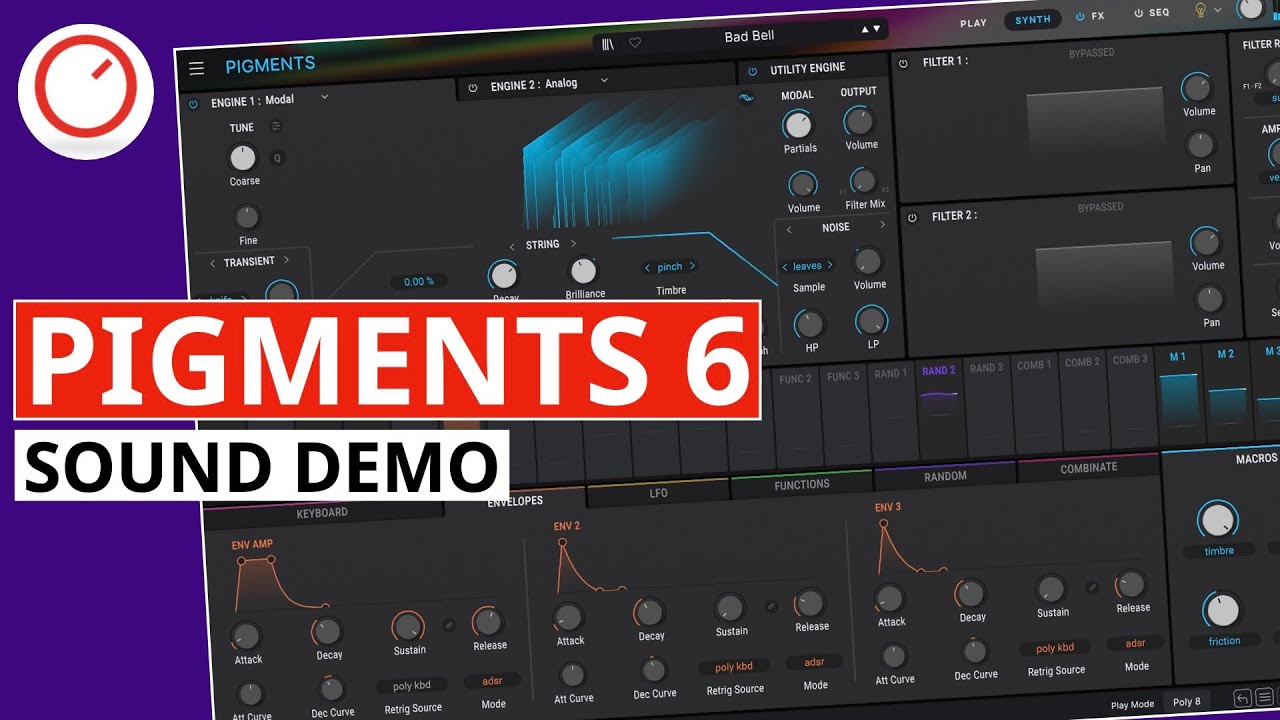Open the LFO modulation tab
Viewport: 1280px width, 720px height.
click(658, 493)
